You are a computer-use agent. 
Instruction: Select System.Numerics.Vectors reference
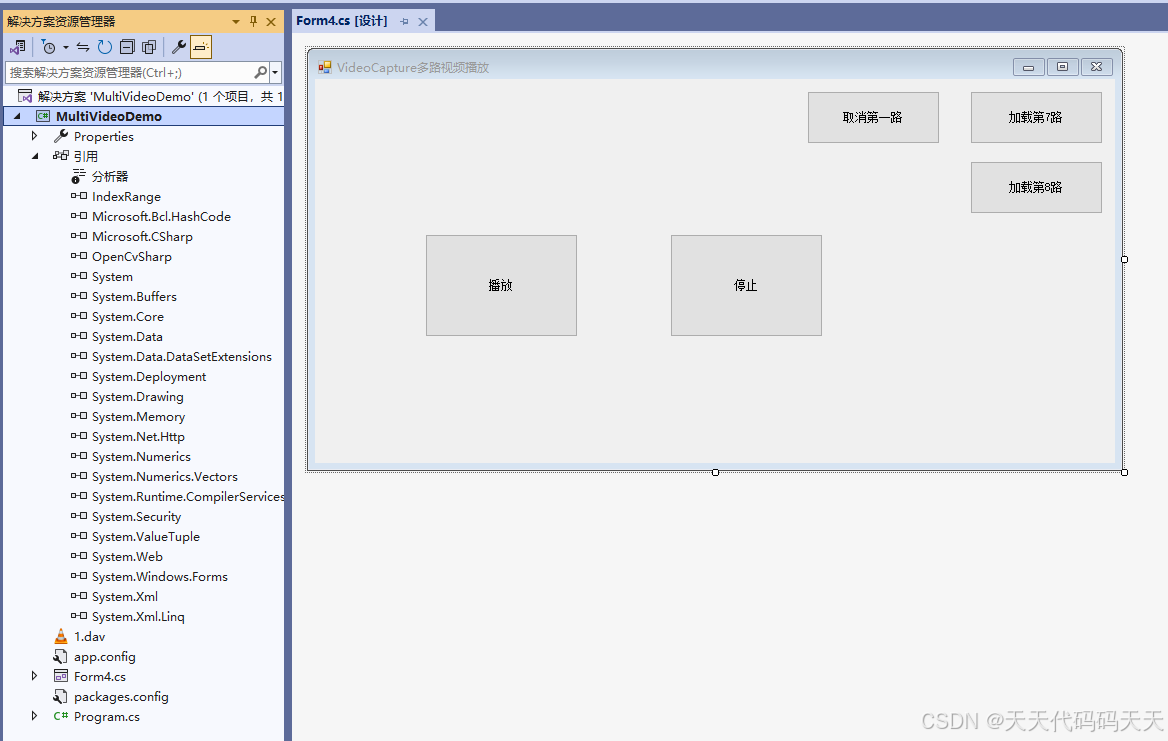tap(165, 477)
